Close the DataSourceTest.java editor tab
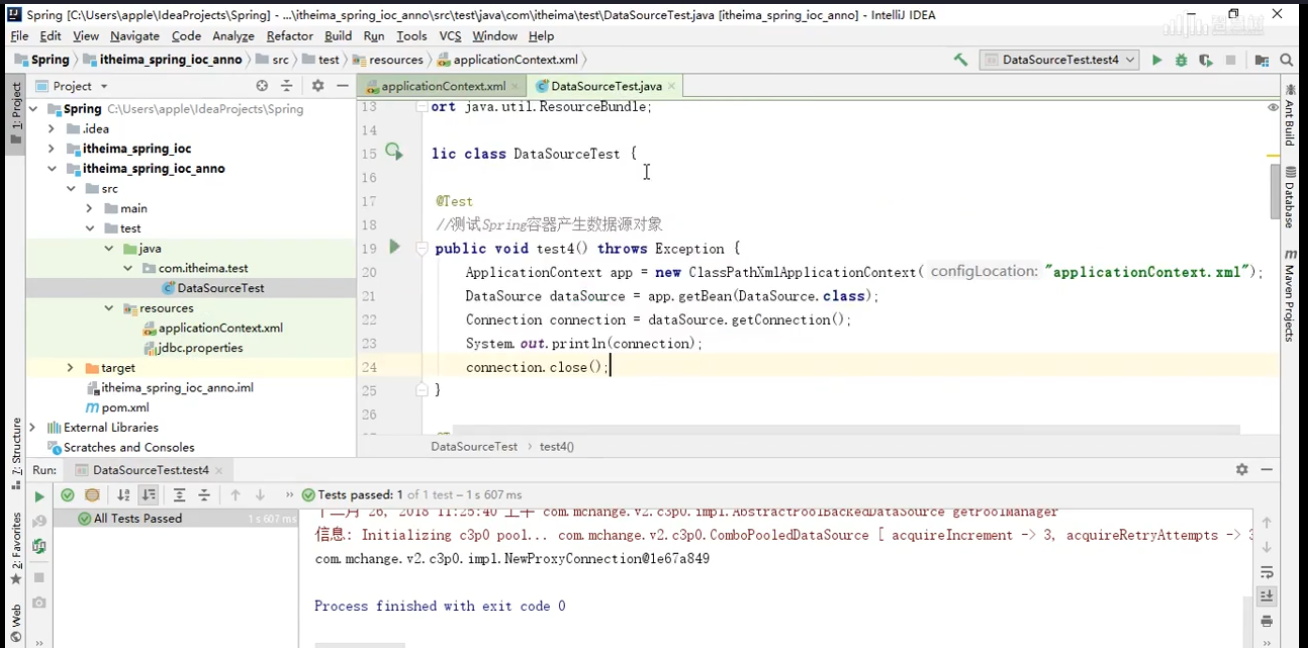Viewport: 1308px width, 648px height. click(672, 87)
